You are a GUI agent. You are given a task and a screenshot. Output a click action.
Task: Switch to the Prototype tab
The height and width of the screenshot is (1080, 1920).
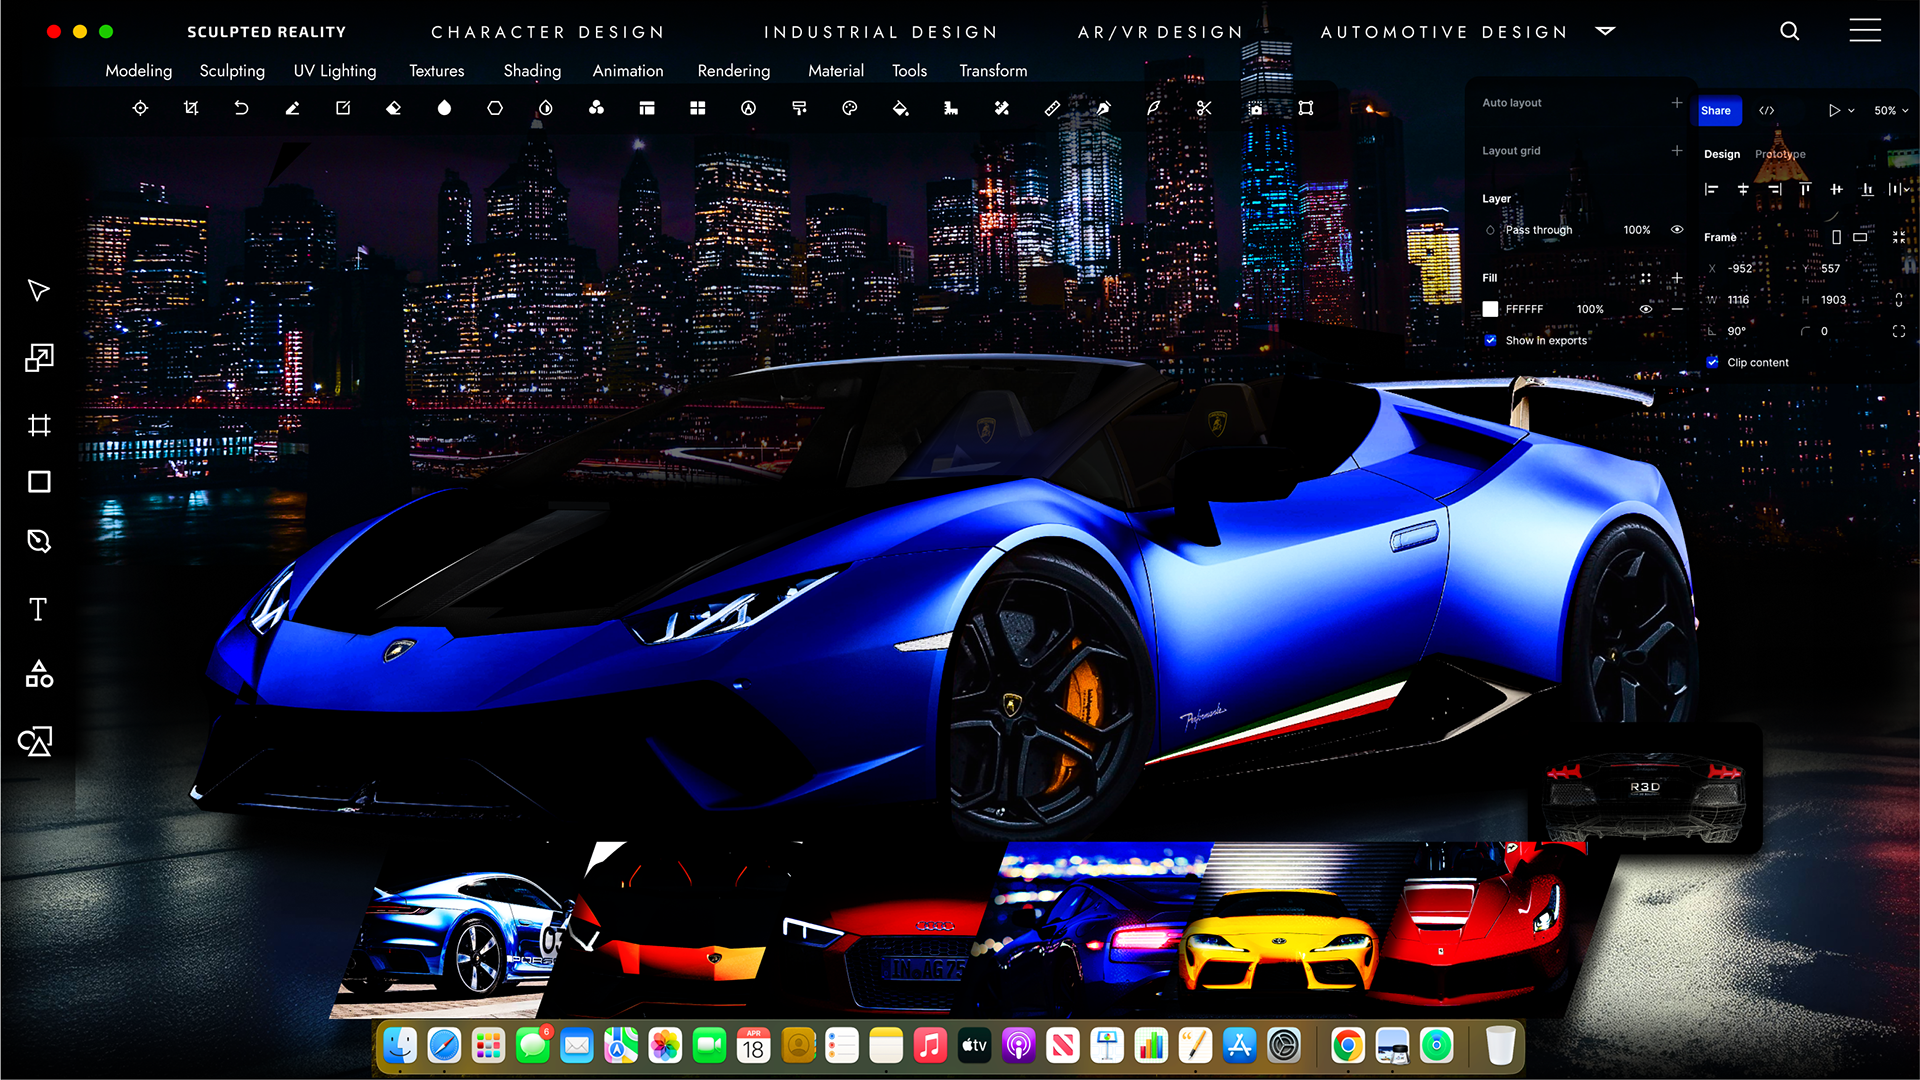pos(1780,154)
